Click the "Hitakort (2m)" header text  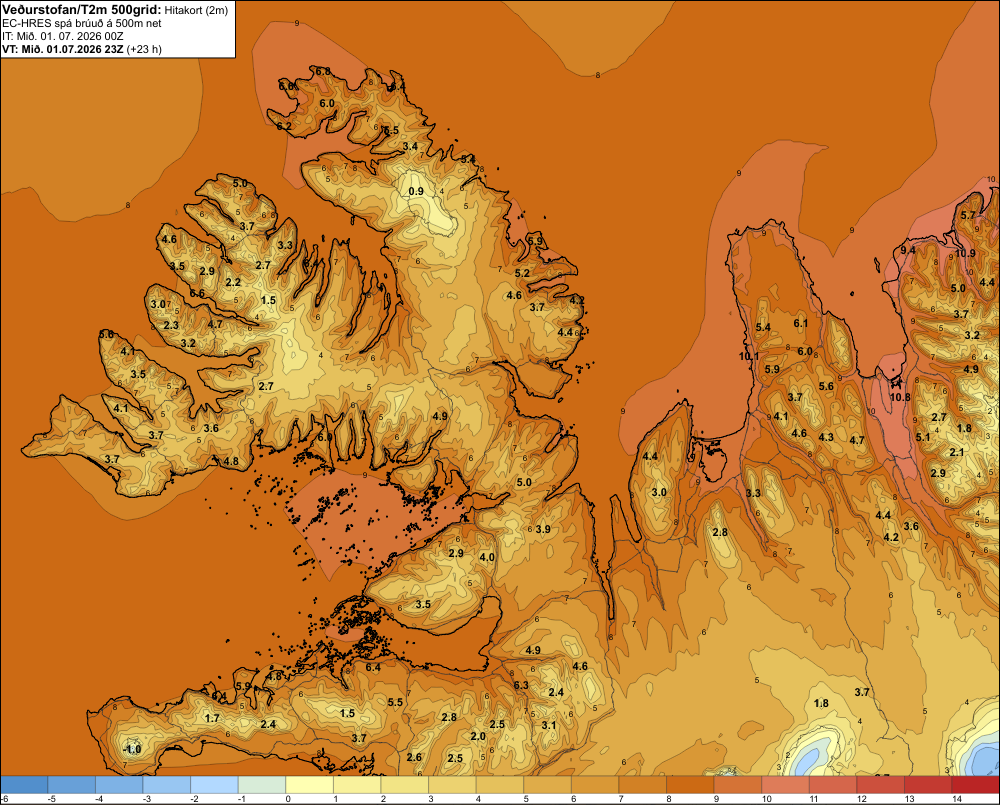click(196, 10)
